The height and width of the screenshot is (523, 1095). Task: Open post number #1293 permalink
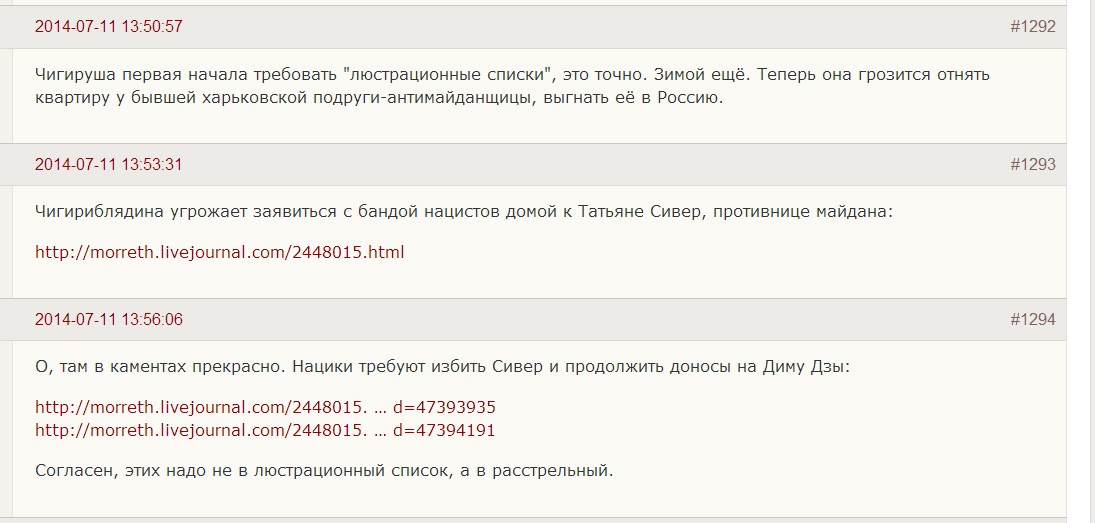tap(1032, 165)
